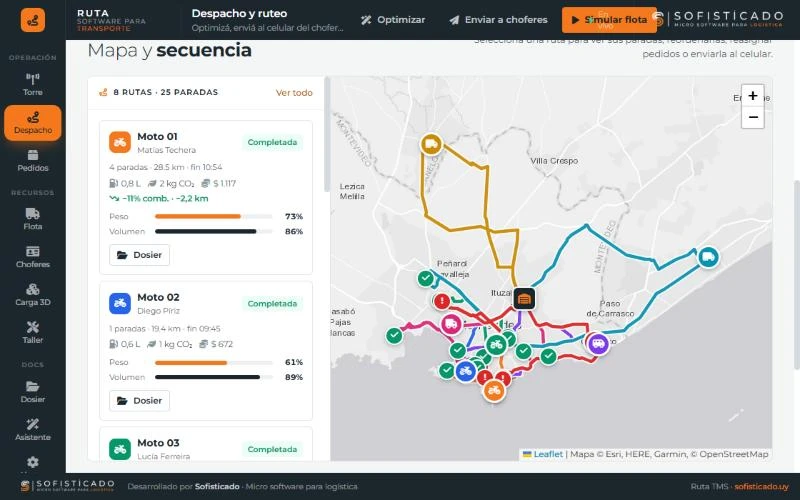Click Moto 01 Completada status badge
The width and height of the screenshot is (800, 500).
272,142
